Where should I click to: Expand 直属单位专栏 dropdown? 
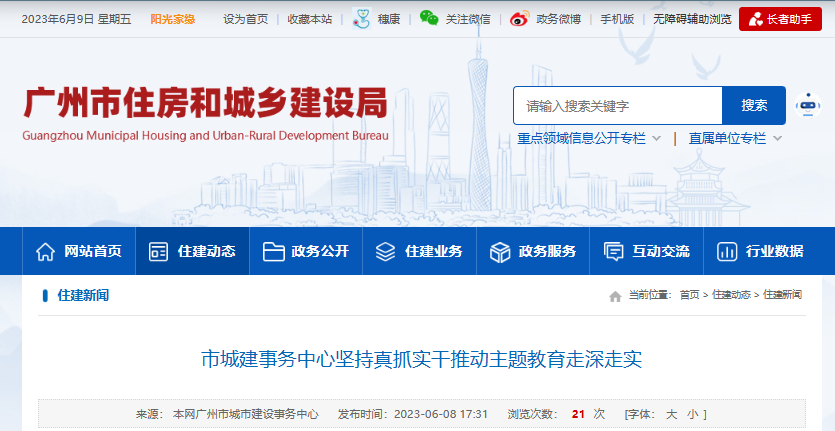777,139
